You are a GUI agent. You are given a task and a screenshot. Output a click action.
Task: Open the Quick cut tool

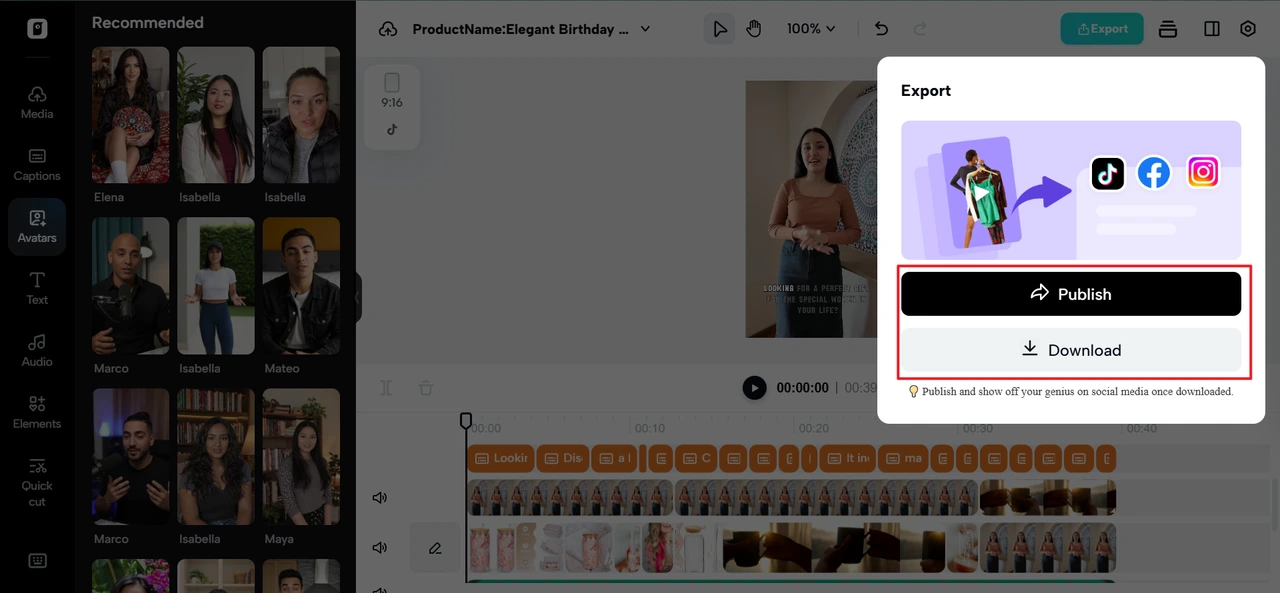[37, 482]
